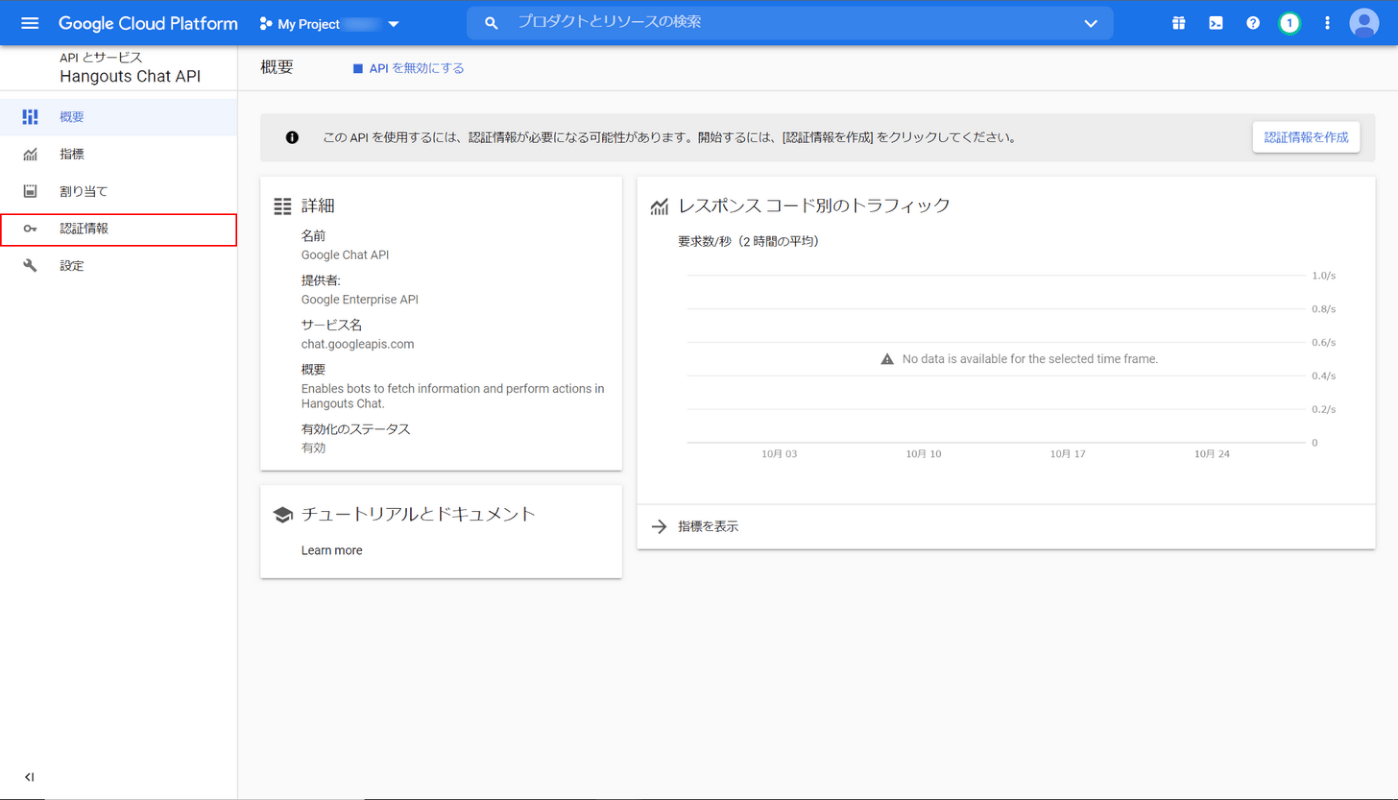1398x800 pixels.
Task: Click the 概要 dashboard icon in sidebar
Action: (30, 117)
